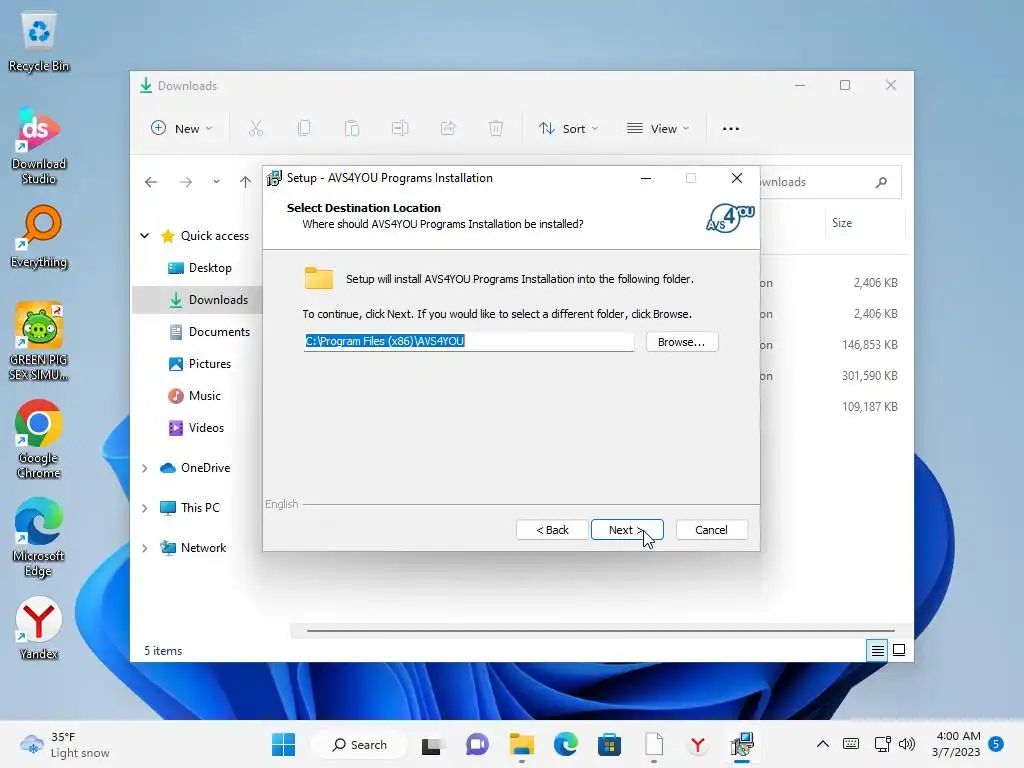Viewport: 1024px width, 768px height.
Task: Click the Copy icon in Explorer toolbar
Action: pyautogui.click(x=304, y=129)
